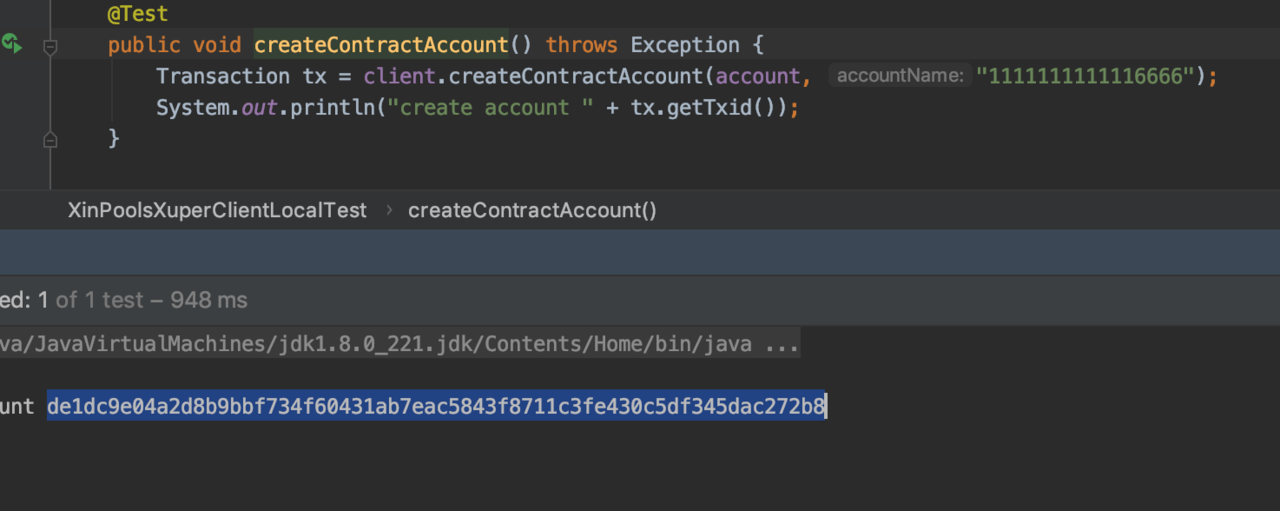This screenshot has height=511, width=1280.
Task: Click the Exception class in throws clause
Action: pyautogui.click(x=684, y=45)
